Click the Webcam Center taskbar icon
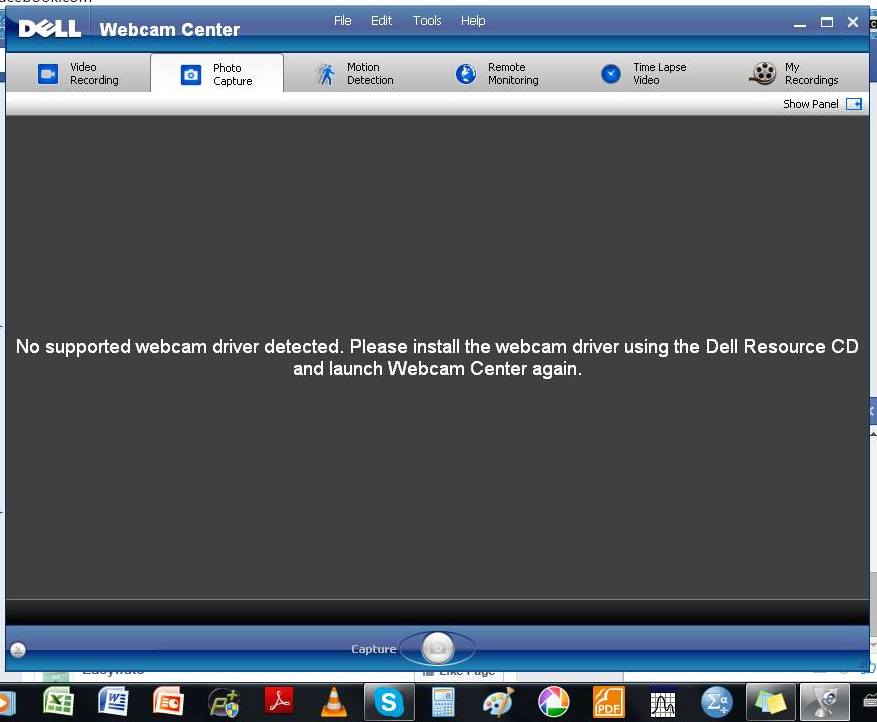Viewport: 877px width, 722px height. click(x=825, y=702)
